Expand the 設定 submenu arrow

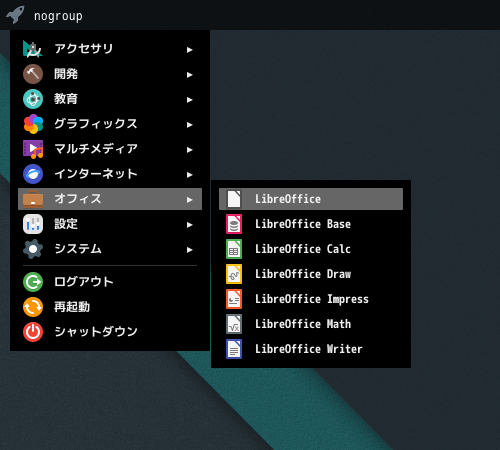(189, 225)
